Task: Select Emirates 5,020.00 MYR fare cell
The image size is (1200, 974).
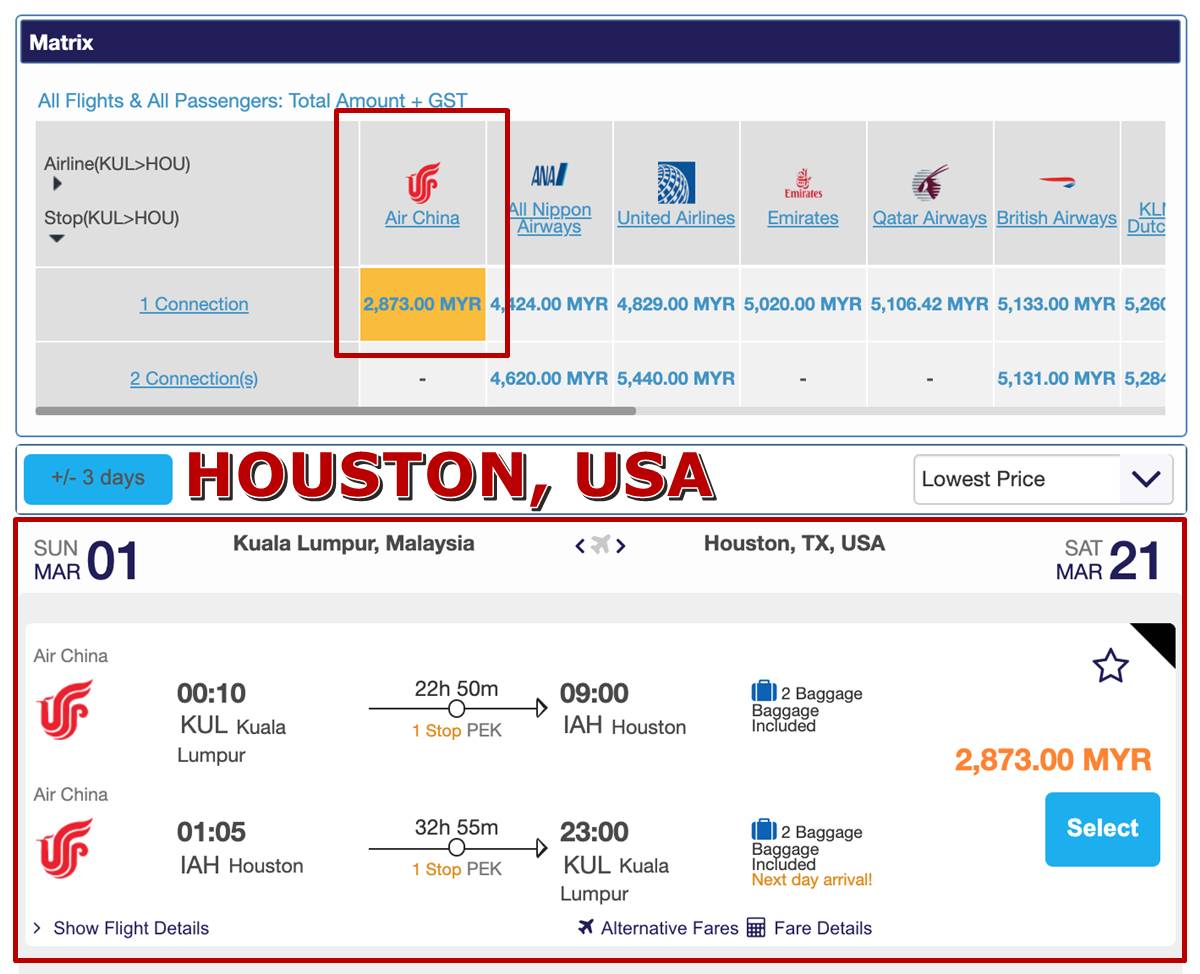Action: (803, 304)
